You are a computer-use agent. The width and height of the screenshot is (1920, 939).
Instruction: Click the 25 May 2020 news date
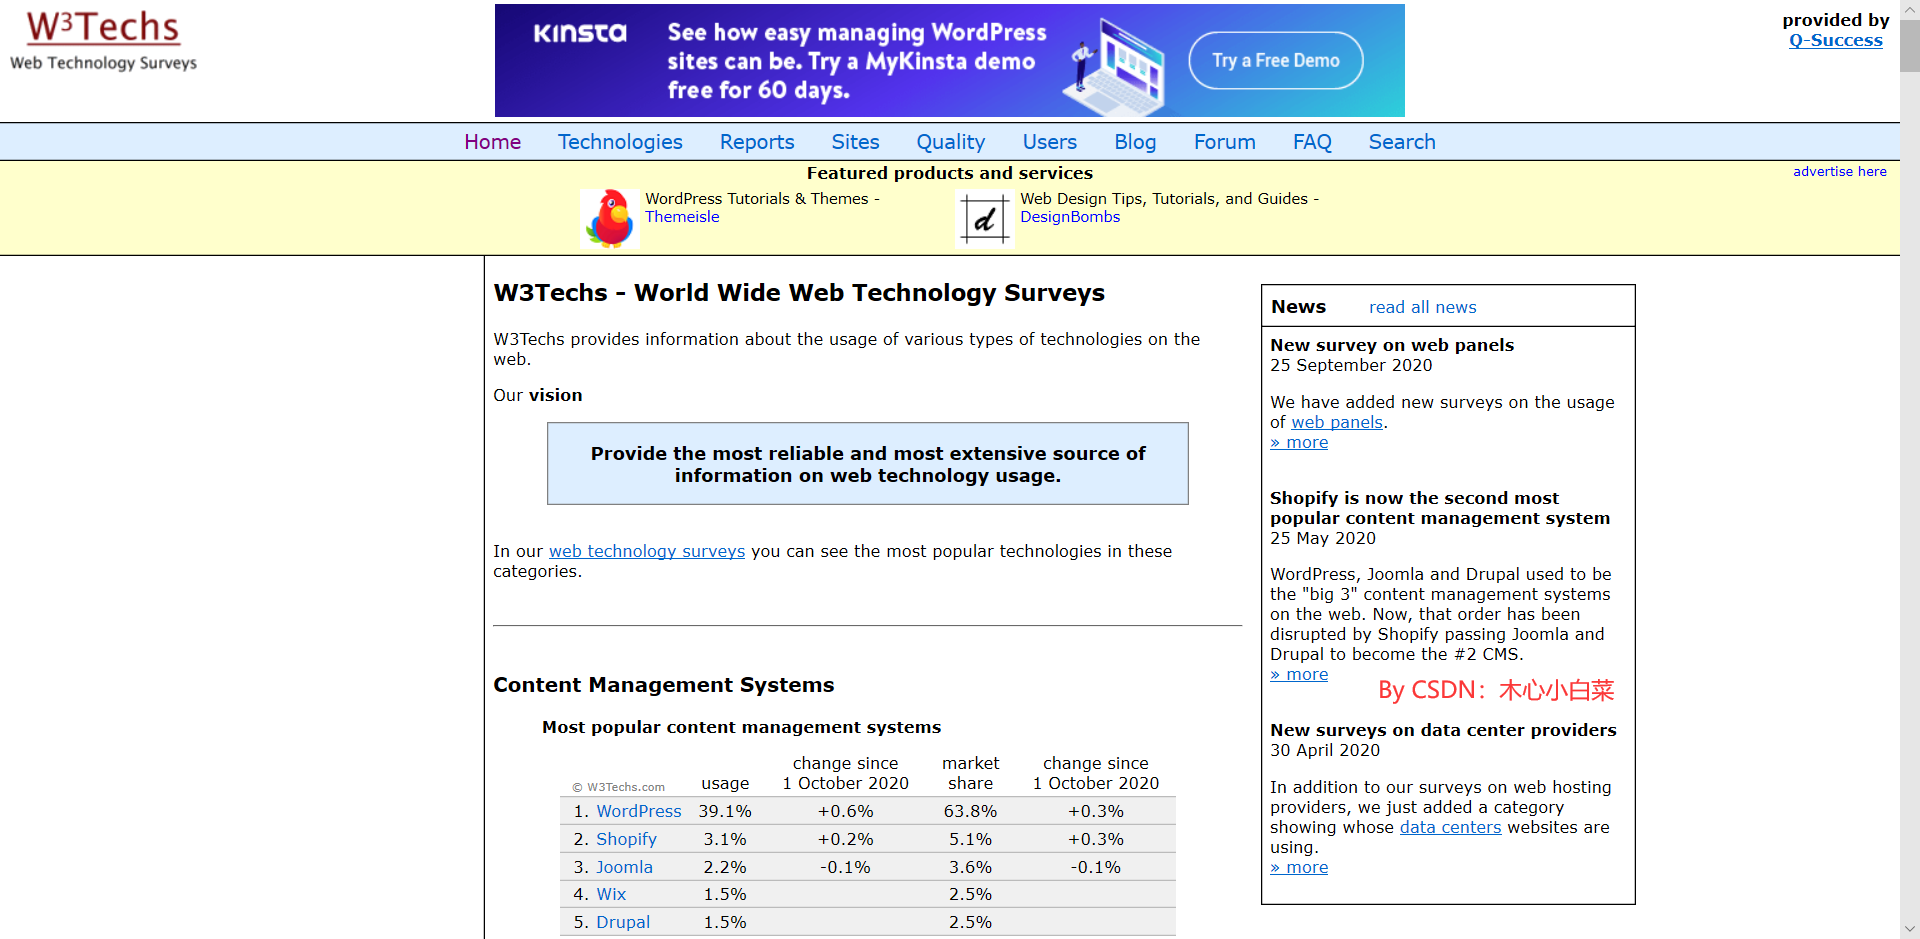1323,538
